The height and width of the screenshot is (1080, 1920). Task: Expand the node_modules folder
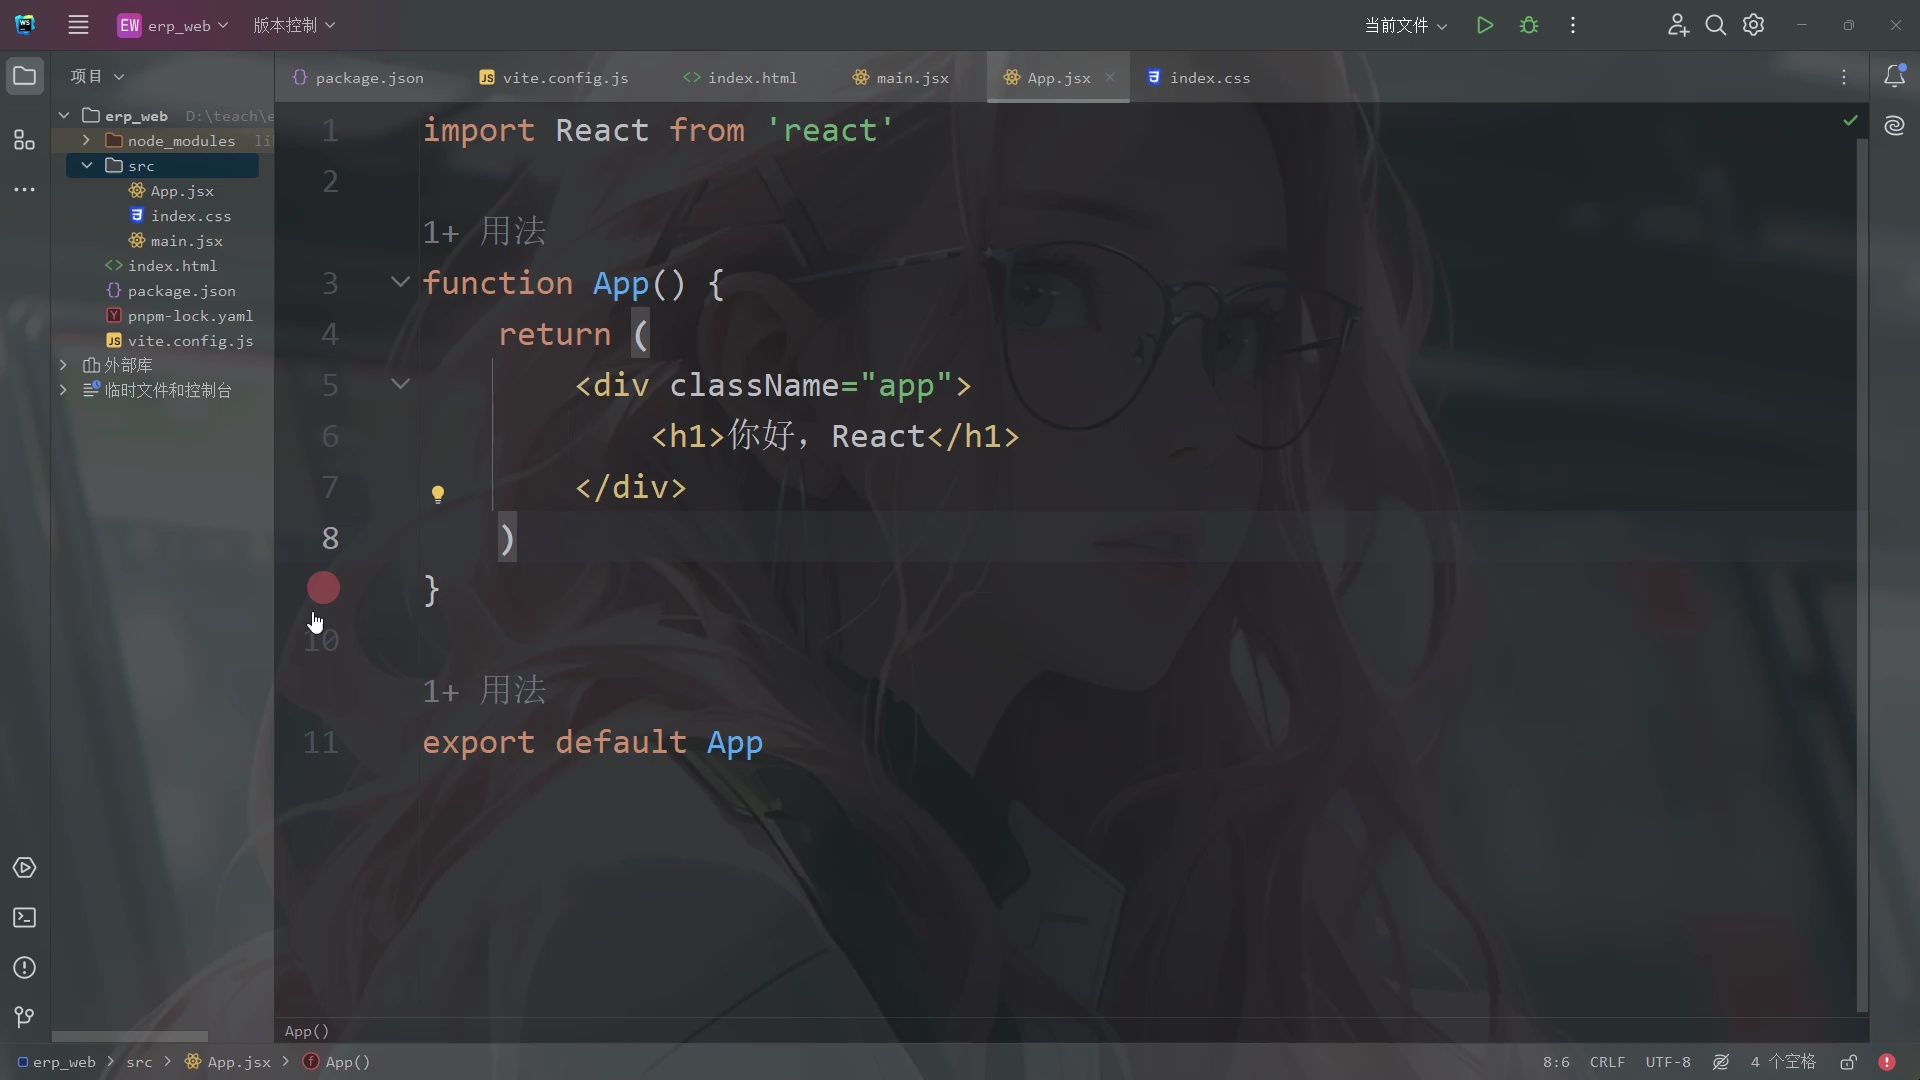point(86,140)
